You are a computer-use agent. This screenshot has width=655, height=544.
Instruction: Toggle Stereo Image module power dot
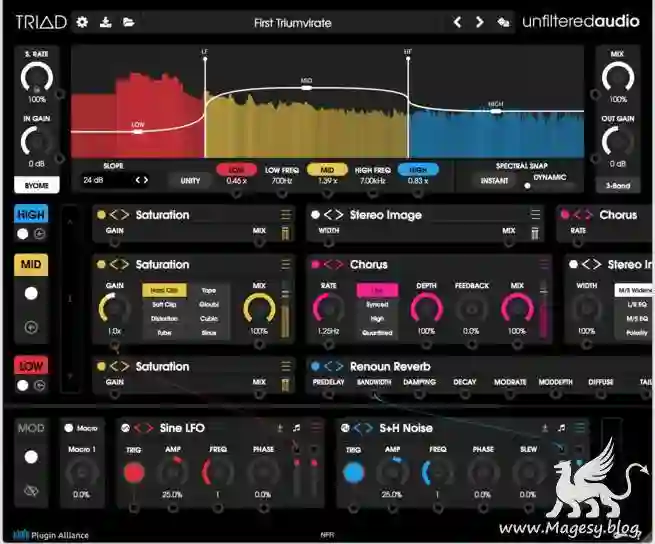tap(315, 215)
